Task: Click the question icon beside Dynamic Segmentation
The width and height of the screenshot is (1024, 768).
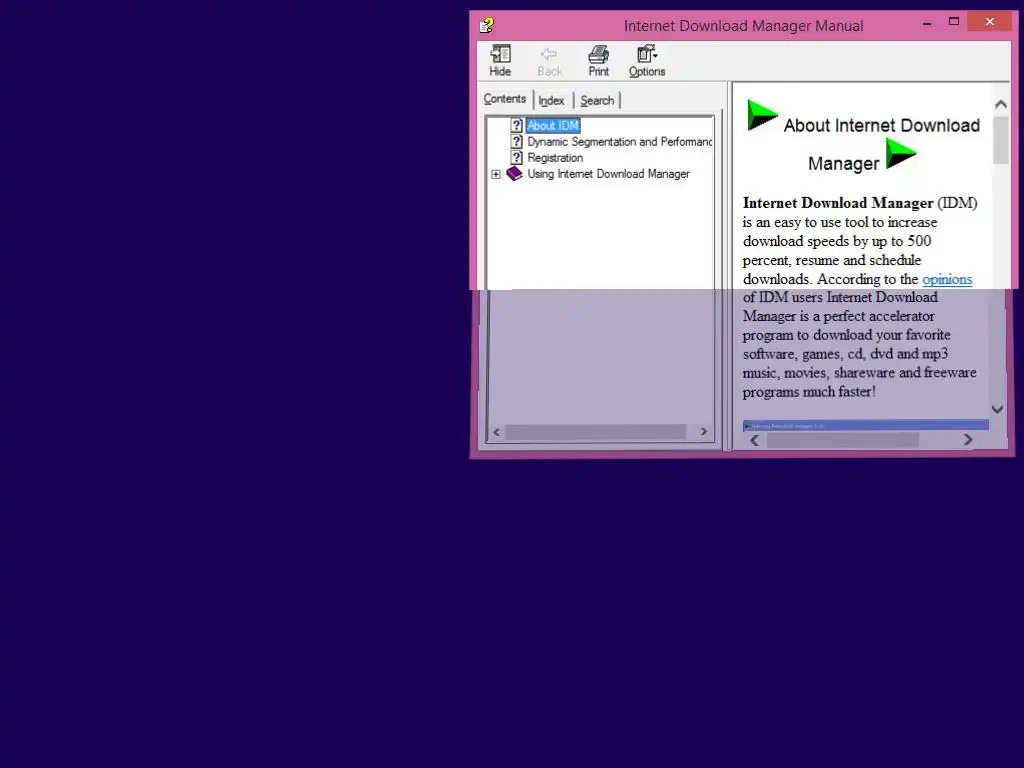Action: (517, 142)
